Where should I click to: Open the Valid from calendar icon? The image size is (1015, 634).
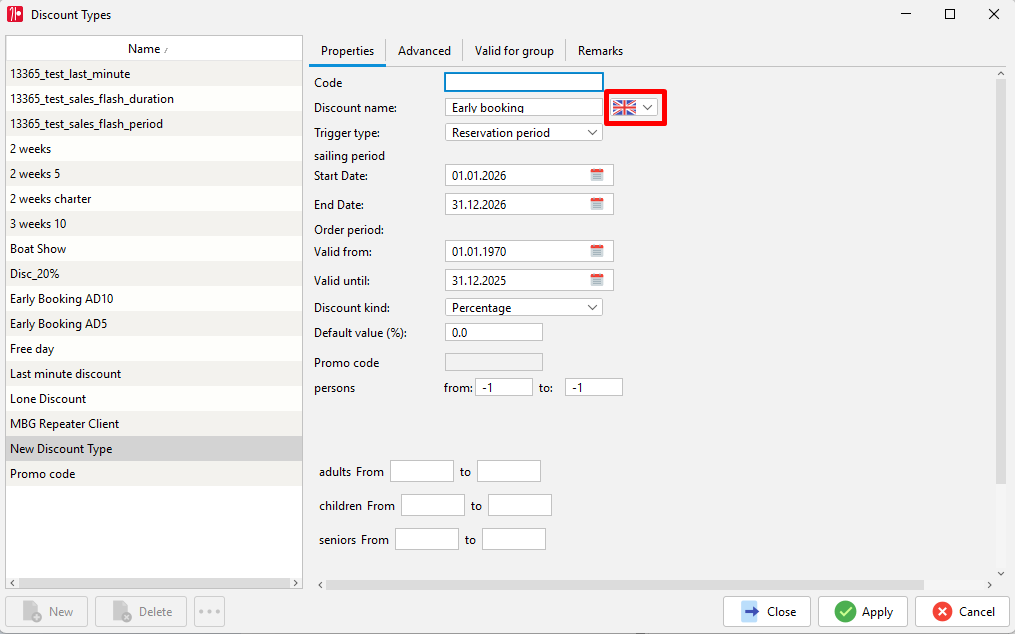click(x=596, y=251)
